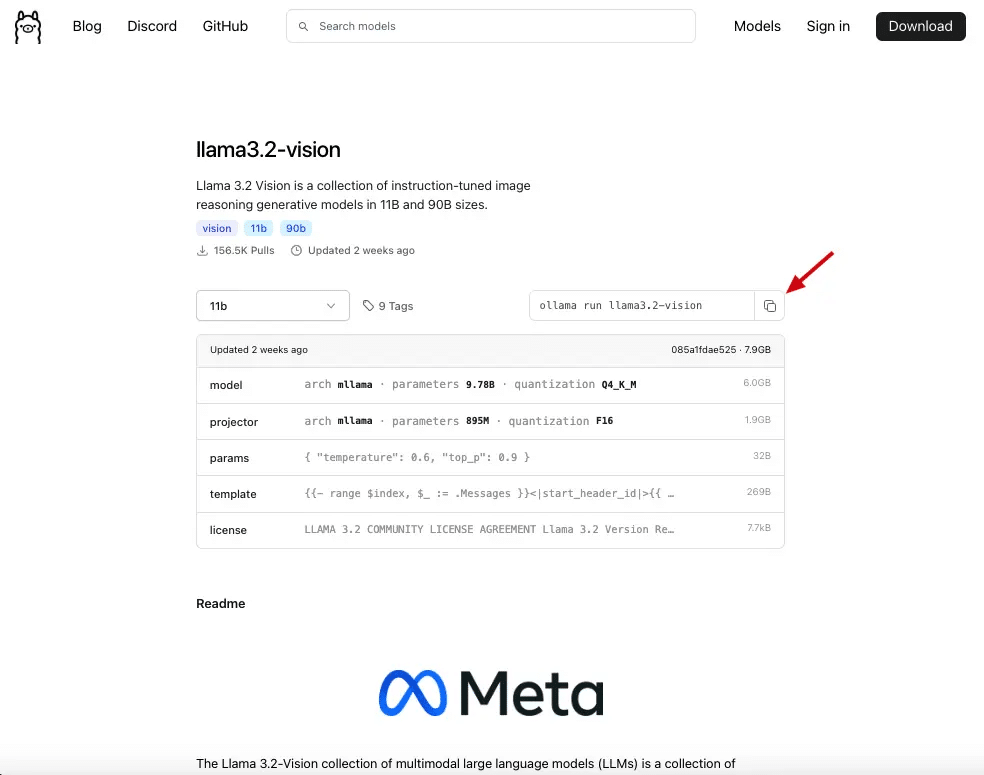
Task: Click the 156.5K Pulls text
Action: tap(243, 250)
